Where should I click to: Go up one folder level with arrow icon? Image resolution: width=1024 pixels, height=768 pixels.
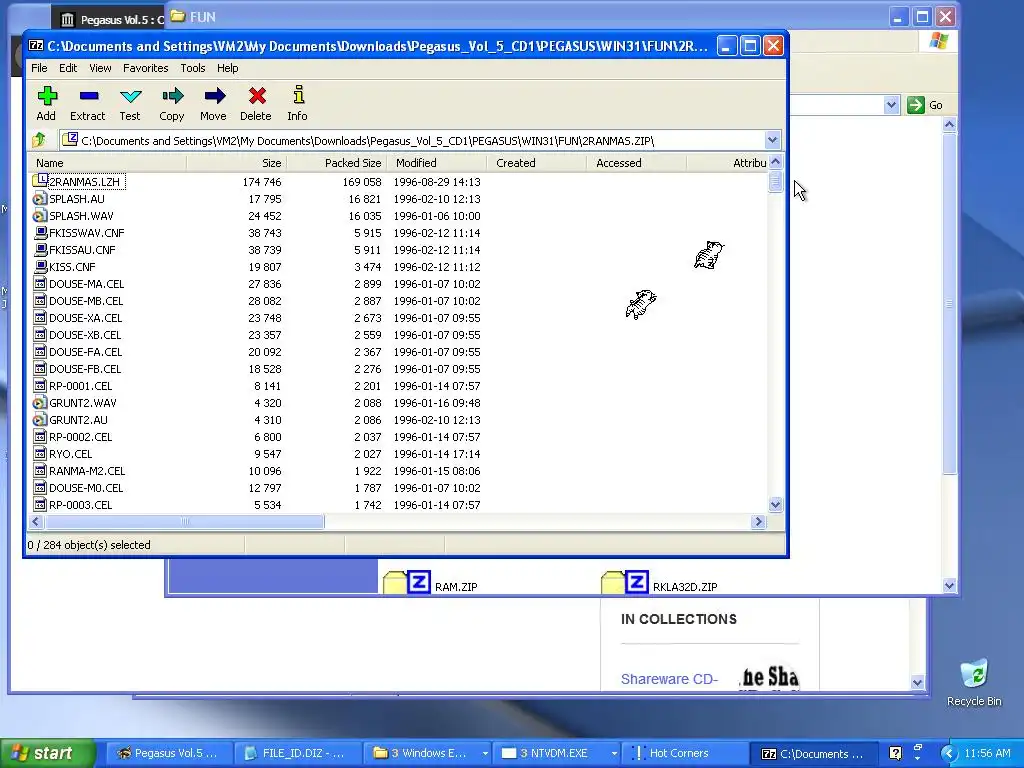pos(39,139)
